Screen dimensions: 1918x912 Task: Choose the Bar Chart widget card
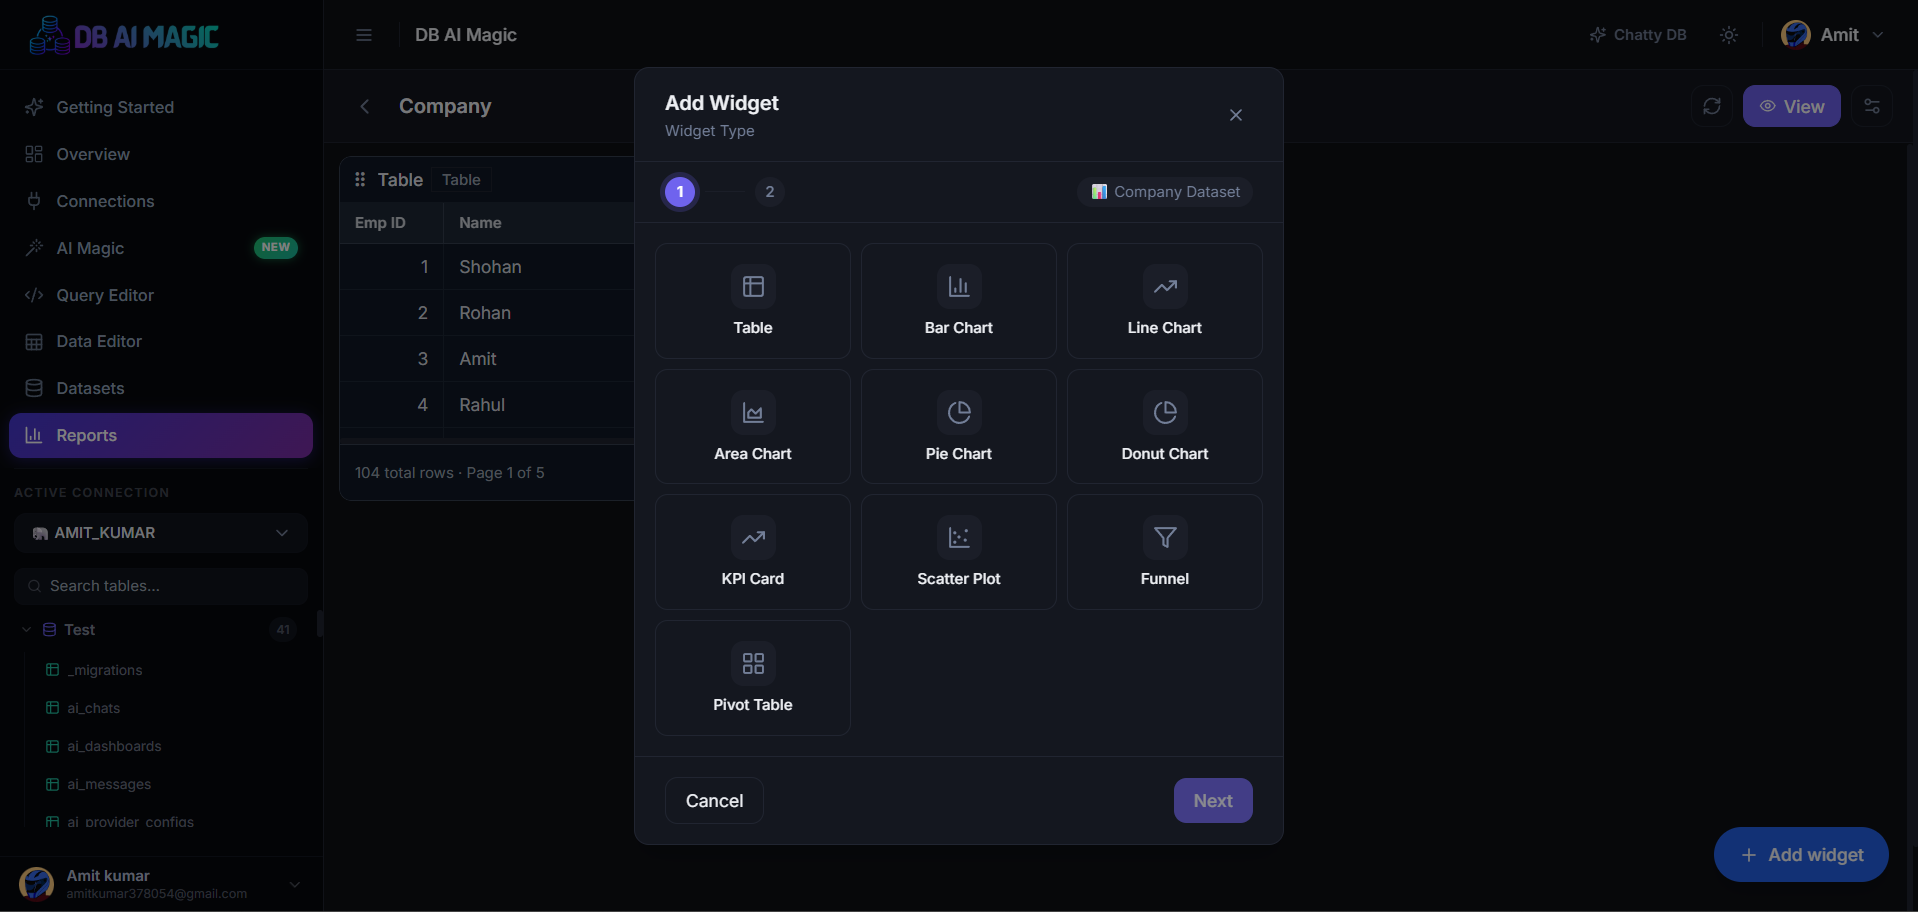pyautogui.click(x=959, y=301)
